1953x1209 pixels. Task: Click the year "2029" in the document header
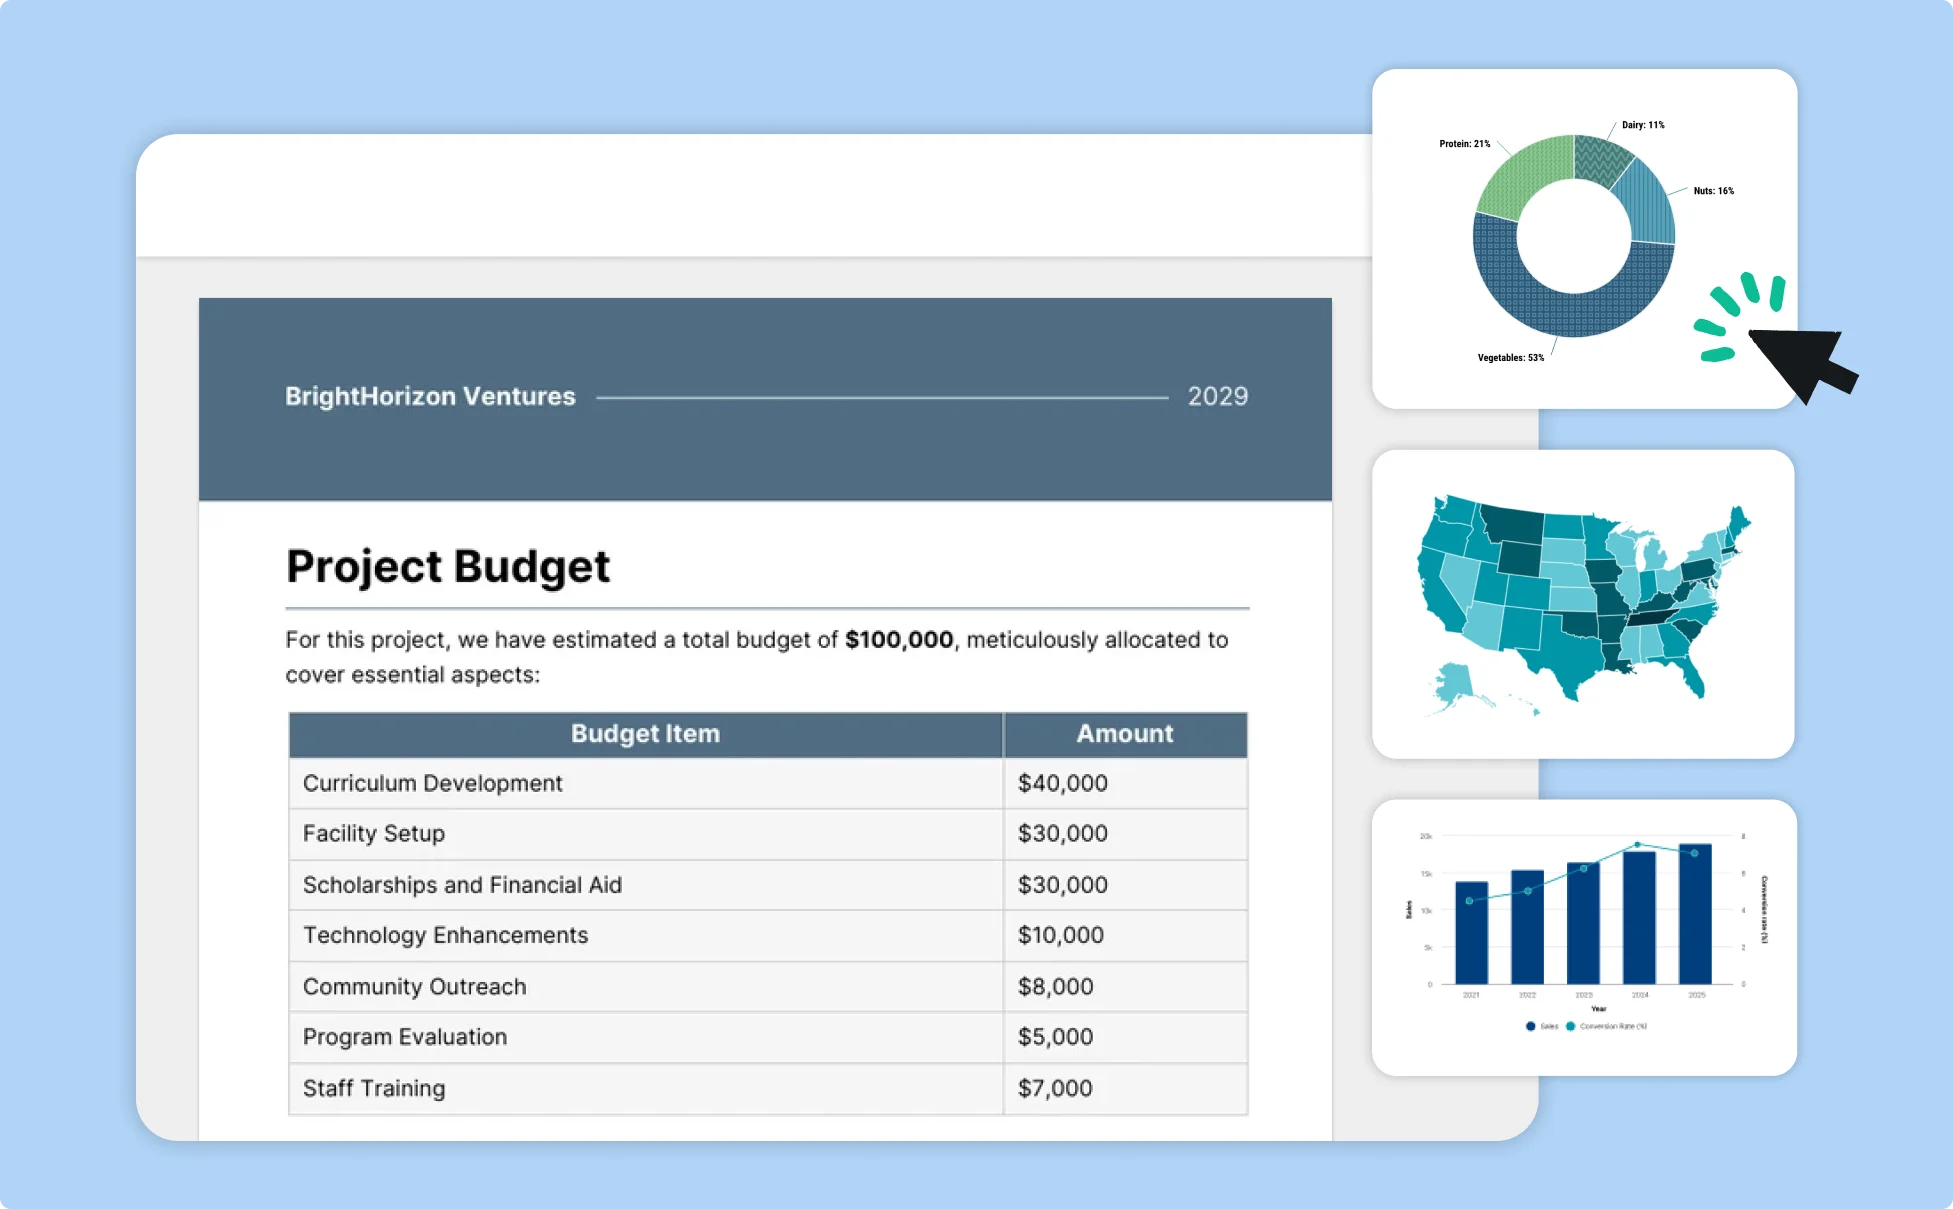[1217, 396]
